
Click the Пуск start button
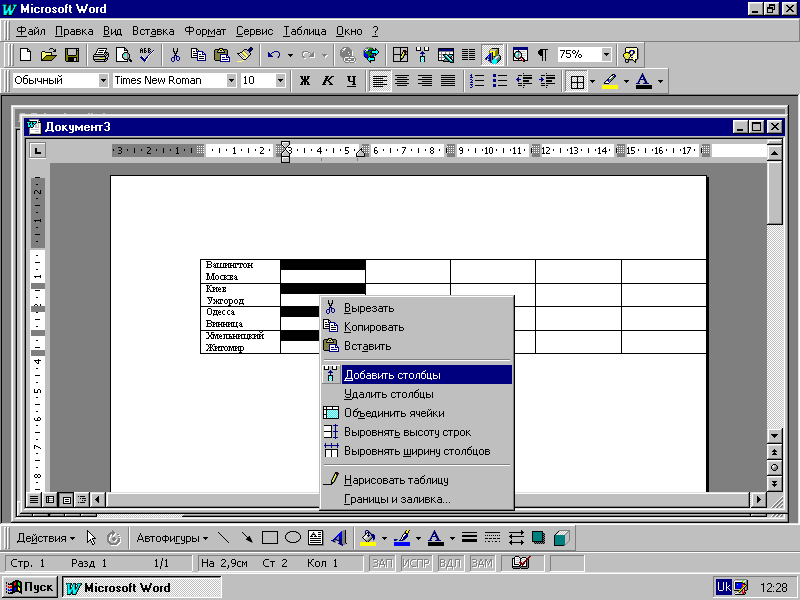coord(30,587)
